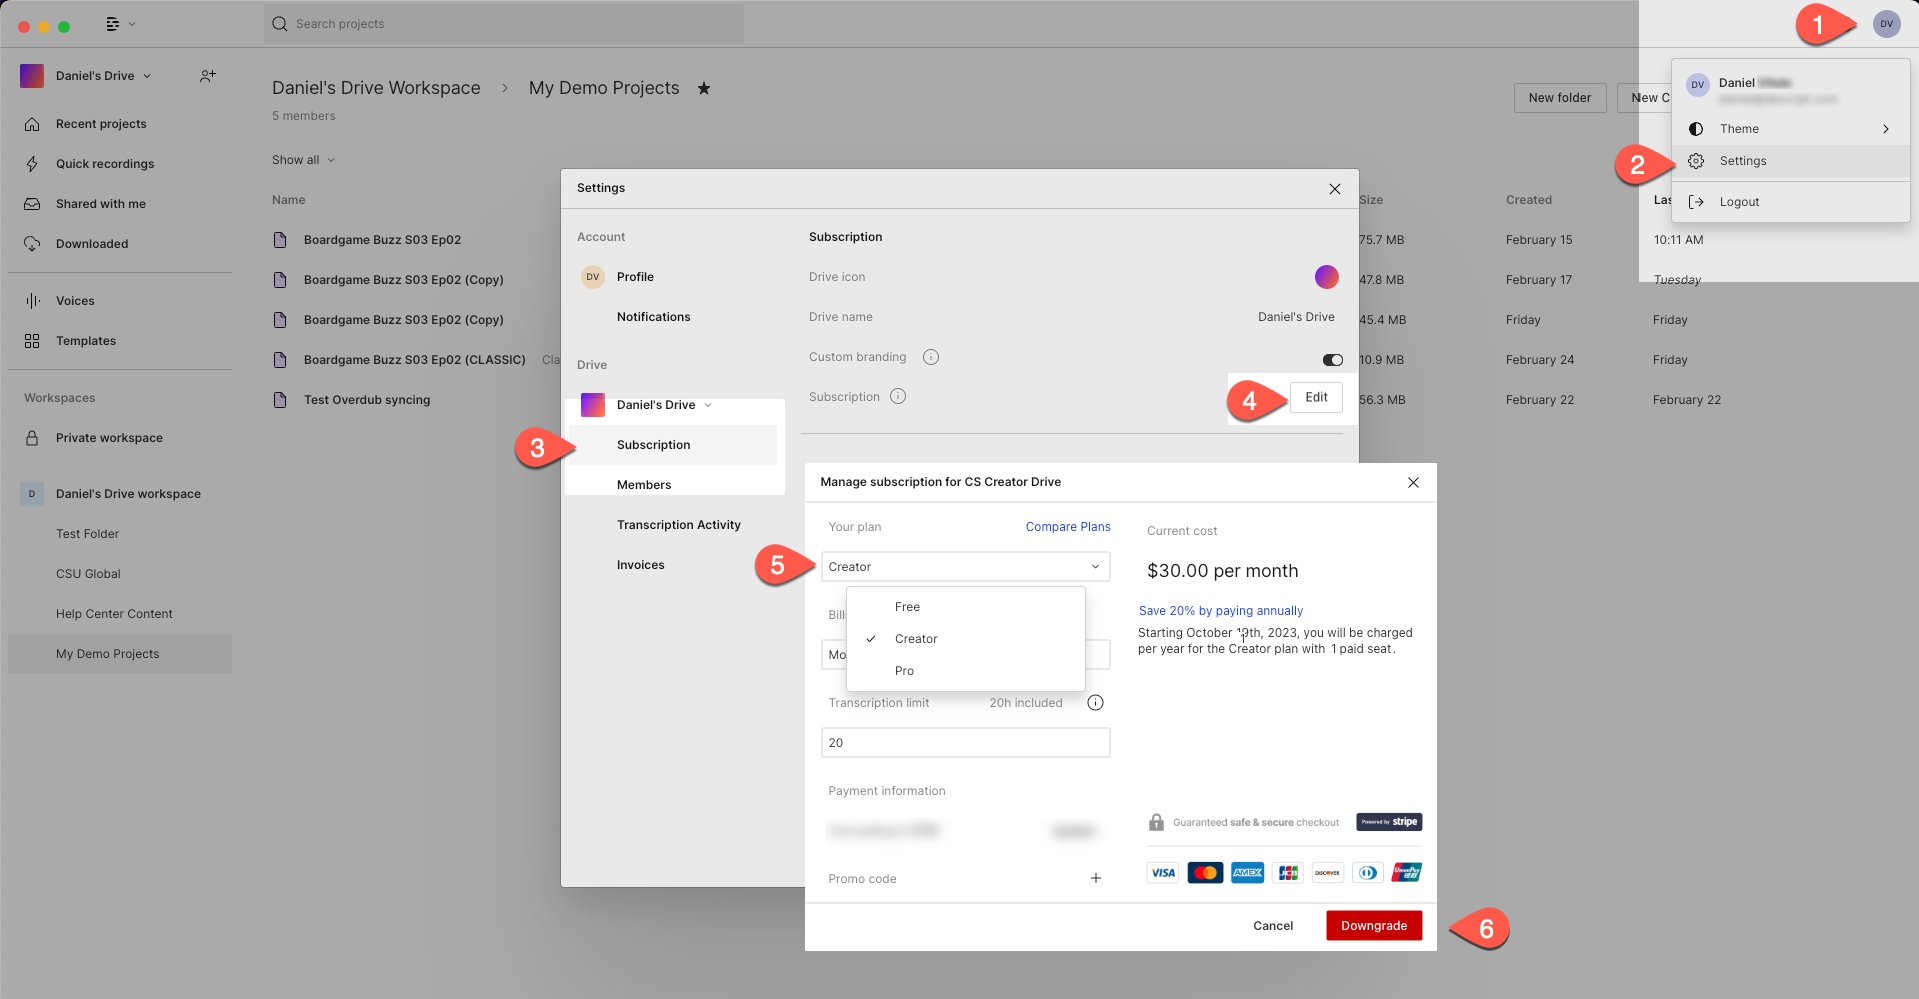The image size is (1919, 999).
Task: Open the Profile settings tab
Action: [x=635, y=277]
